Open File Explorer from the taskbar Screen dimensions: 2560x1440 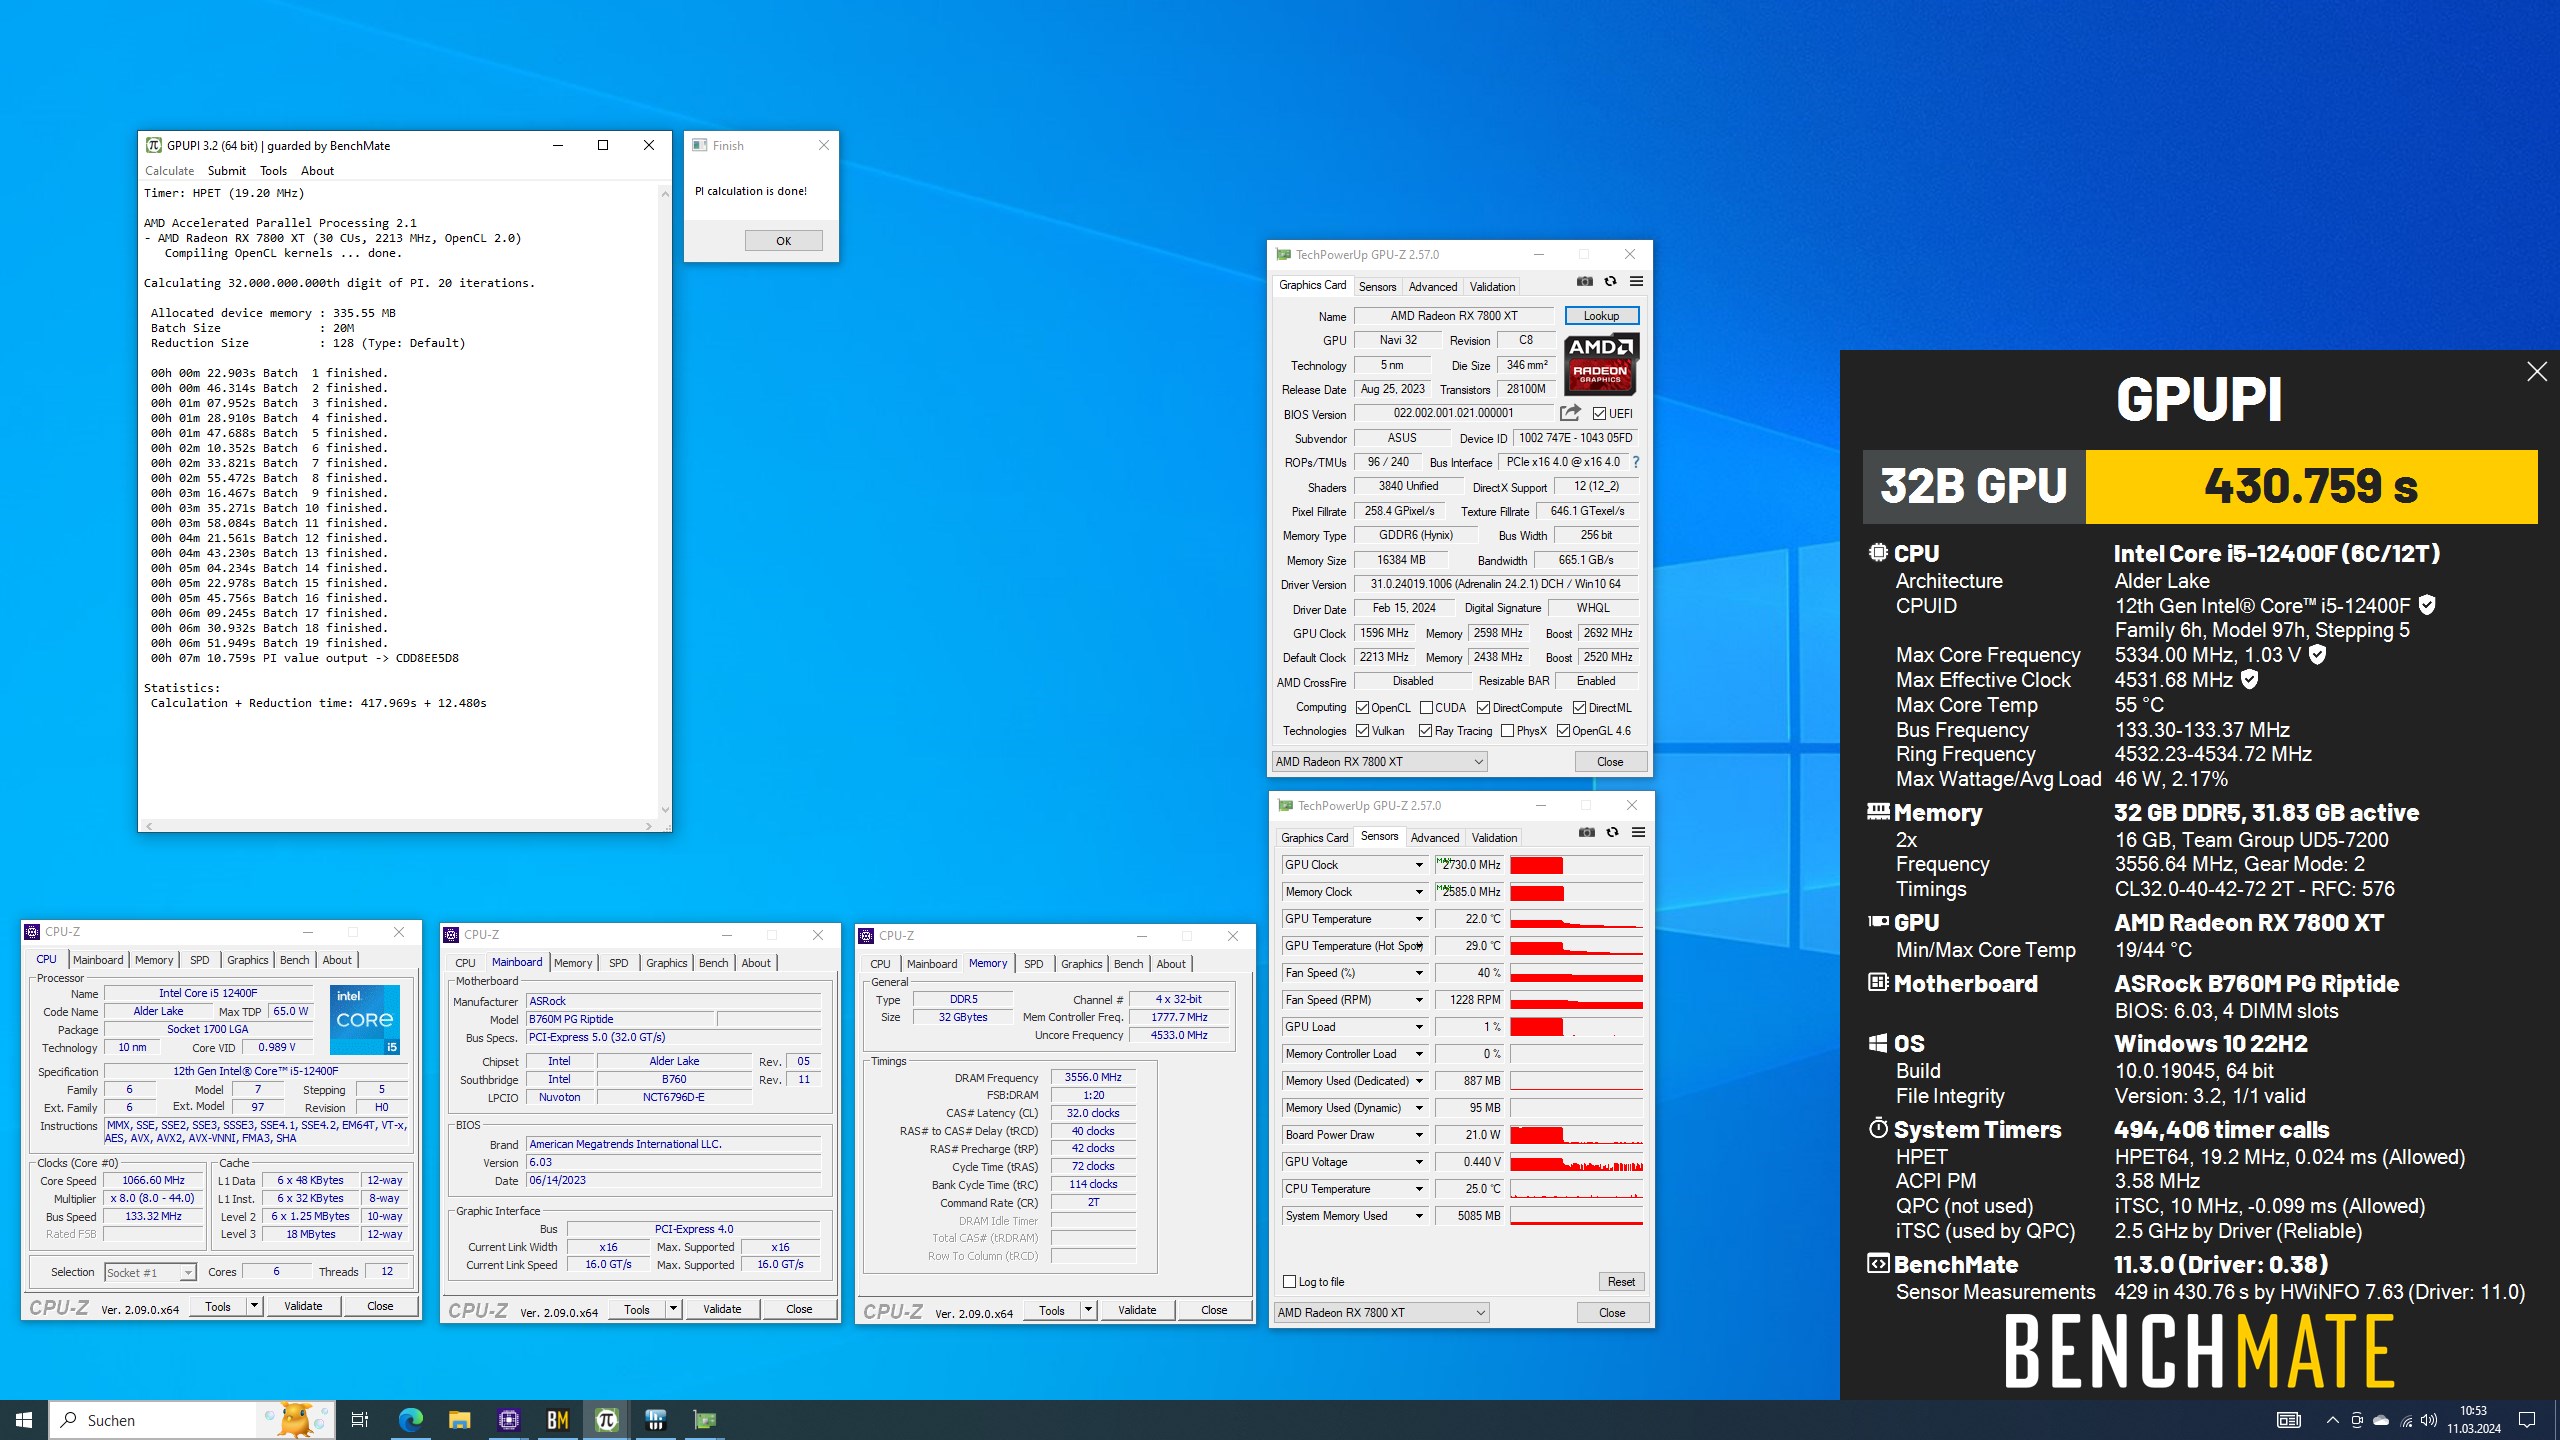tap(459, 1420)
